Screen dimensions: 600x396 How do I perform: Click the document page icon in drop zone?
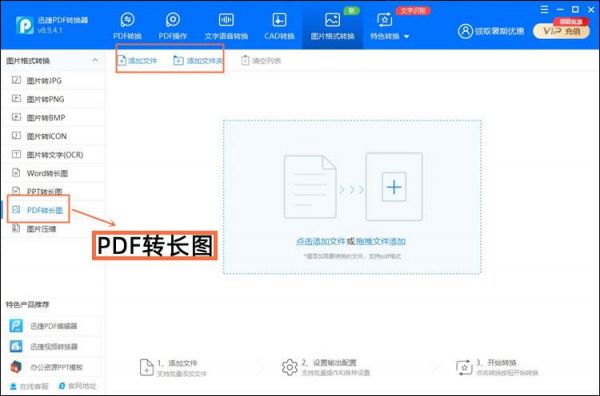(x=310, y=187)
